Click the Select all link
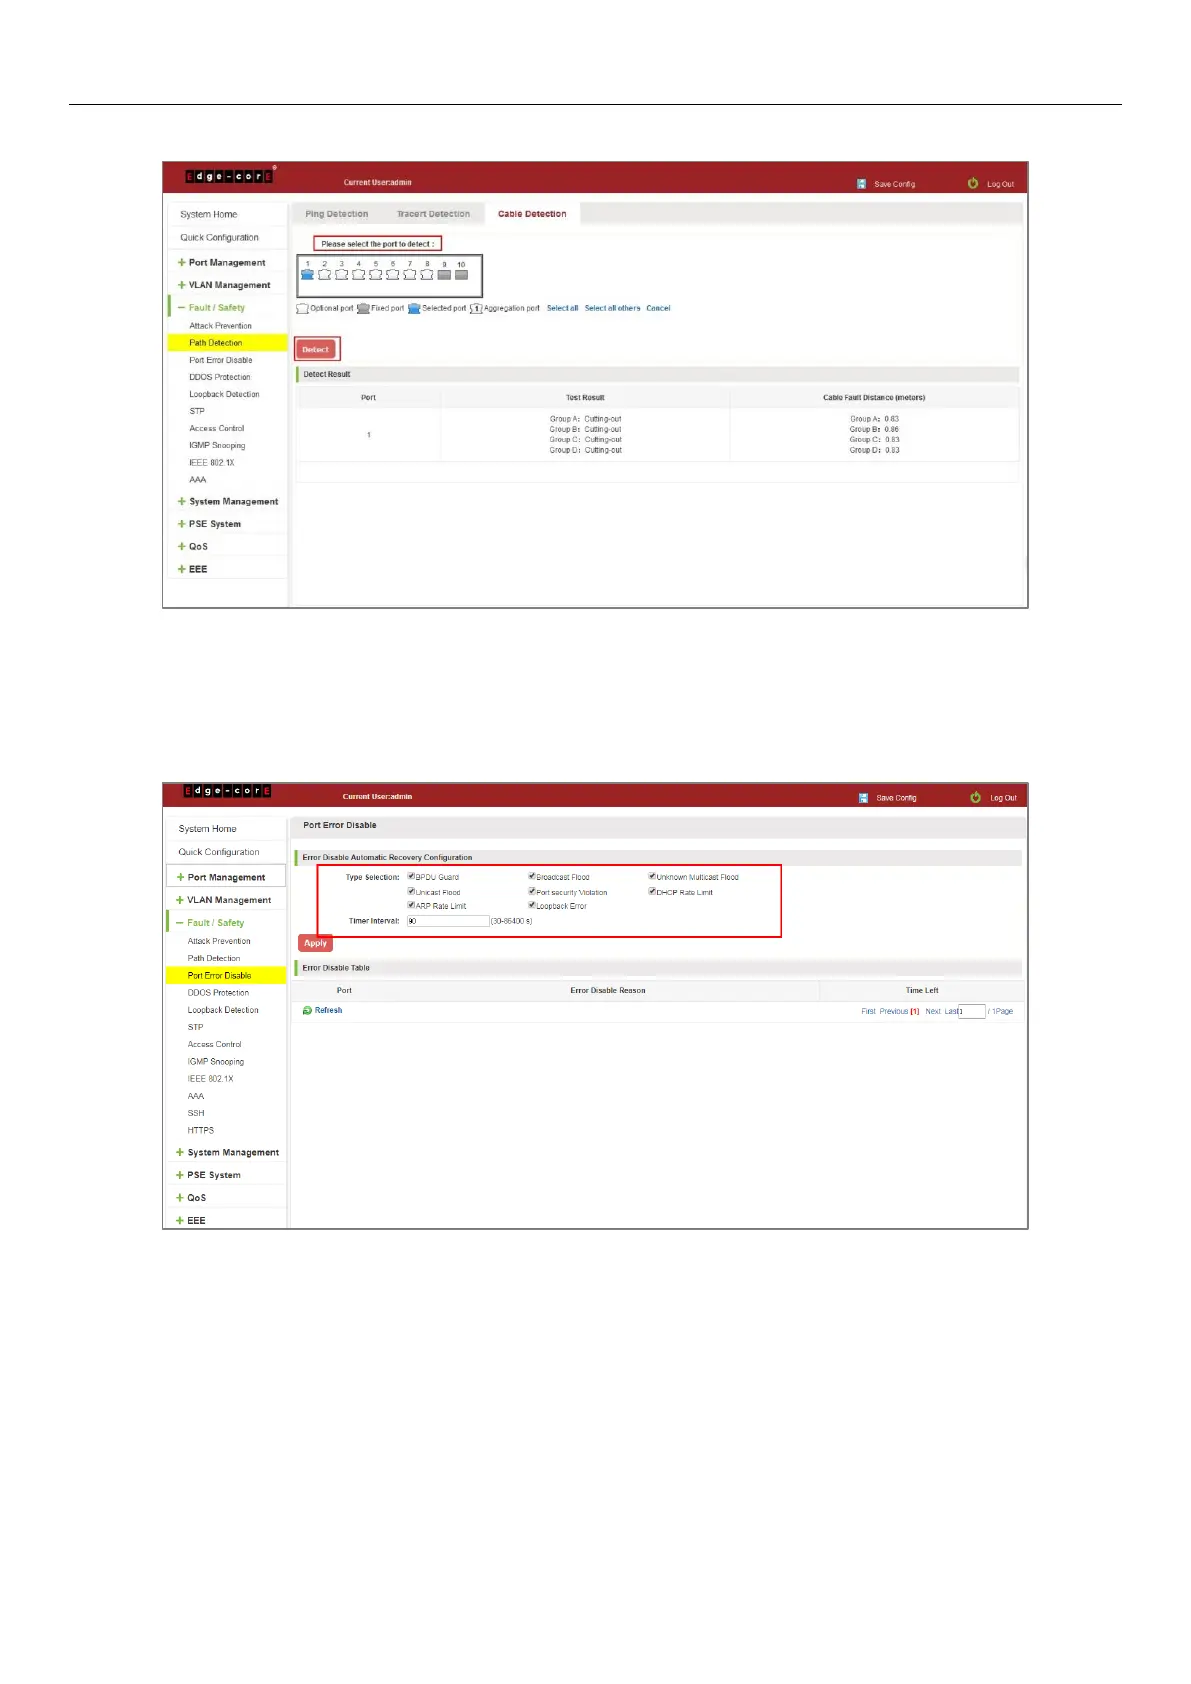The height and width of the screenshot is (1684, 1191). click(562, 308)
